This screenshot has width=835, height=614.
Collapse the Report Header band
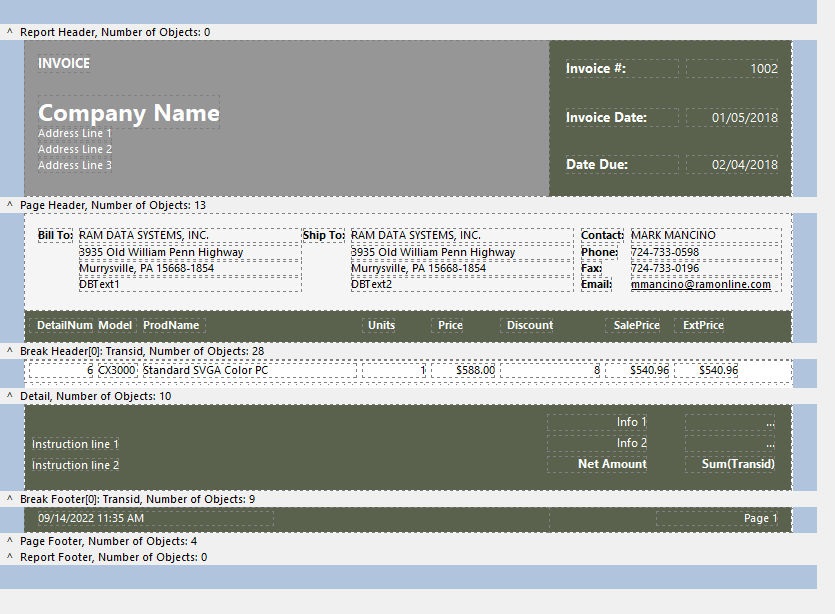10,32
